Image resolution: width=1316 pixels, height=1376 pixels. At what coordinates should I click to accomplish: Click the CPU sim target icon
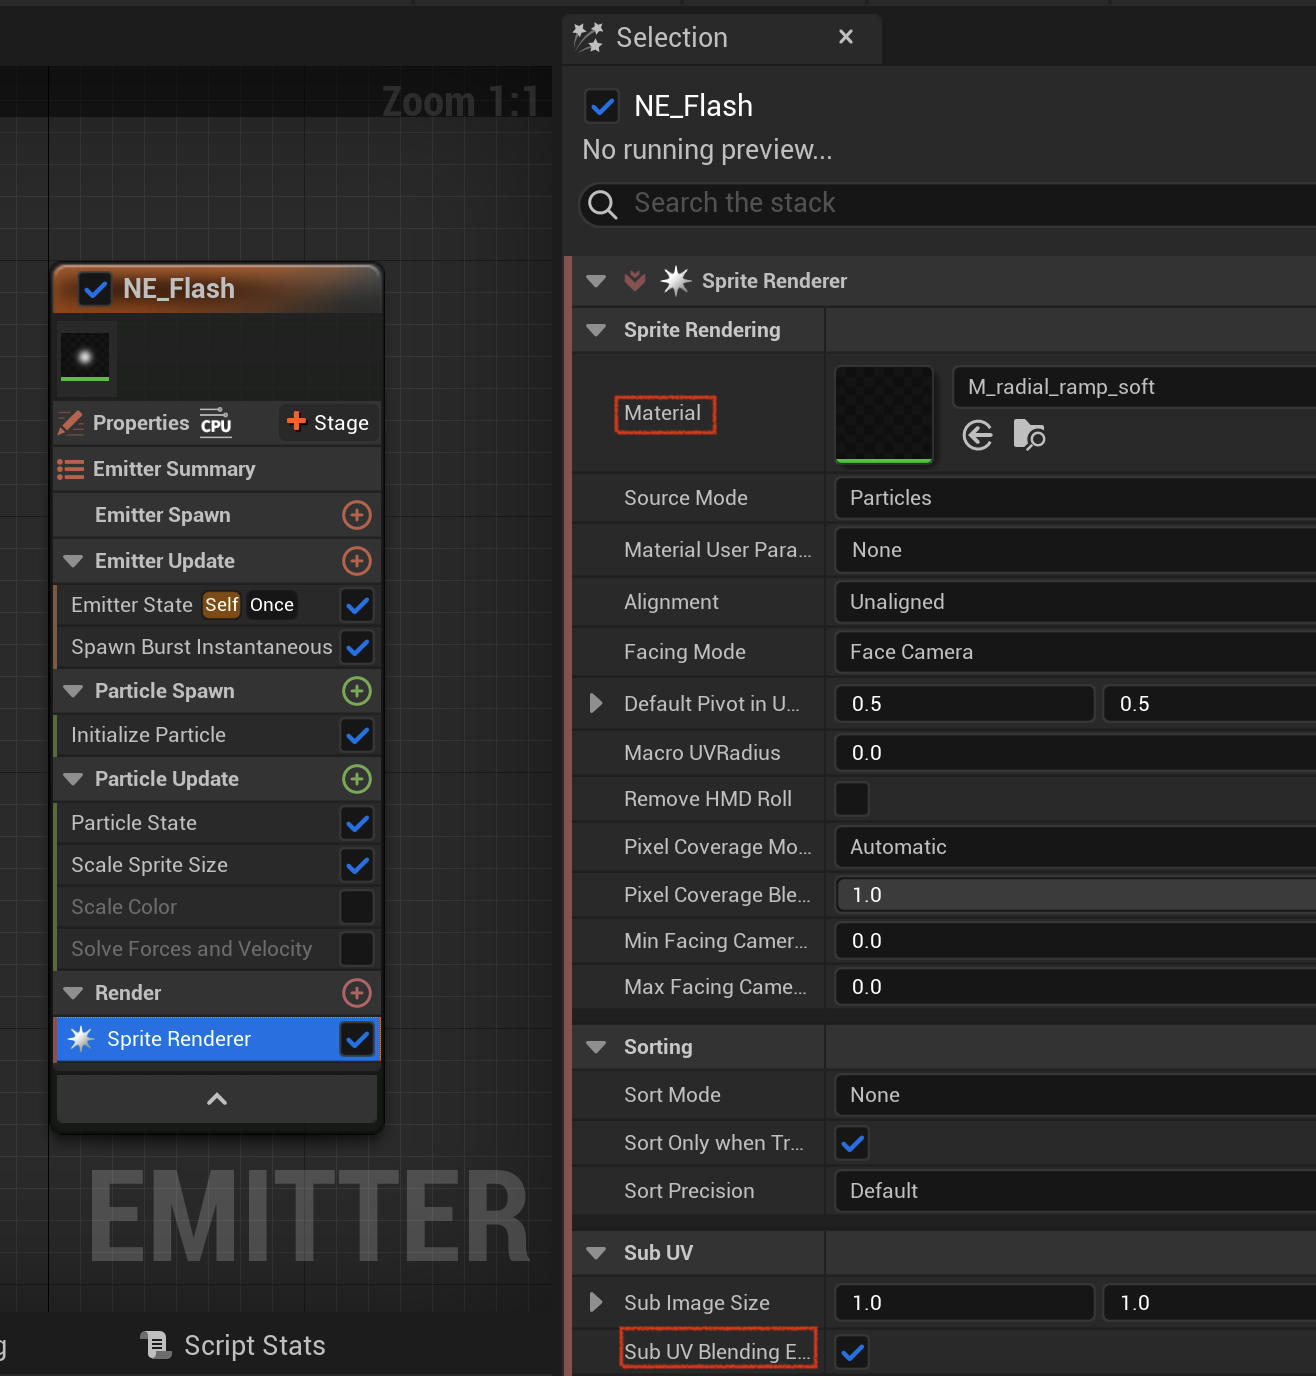pos(215,422)
